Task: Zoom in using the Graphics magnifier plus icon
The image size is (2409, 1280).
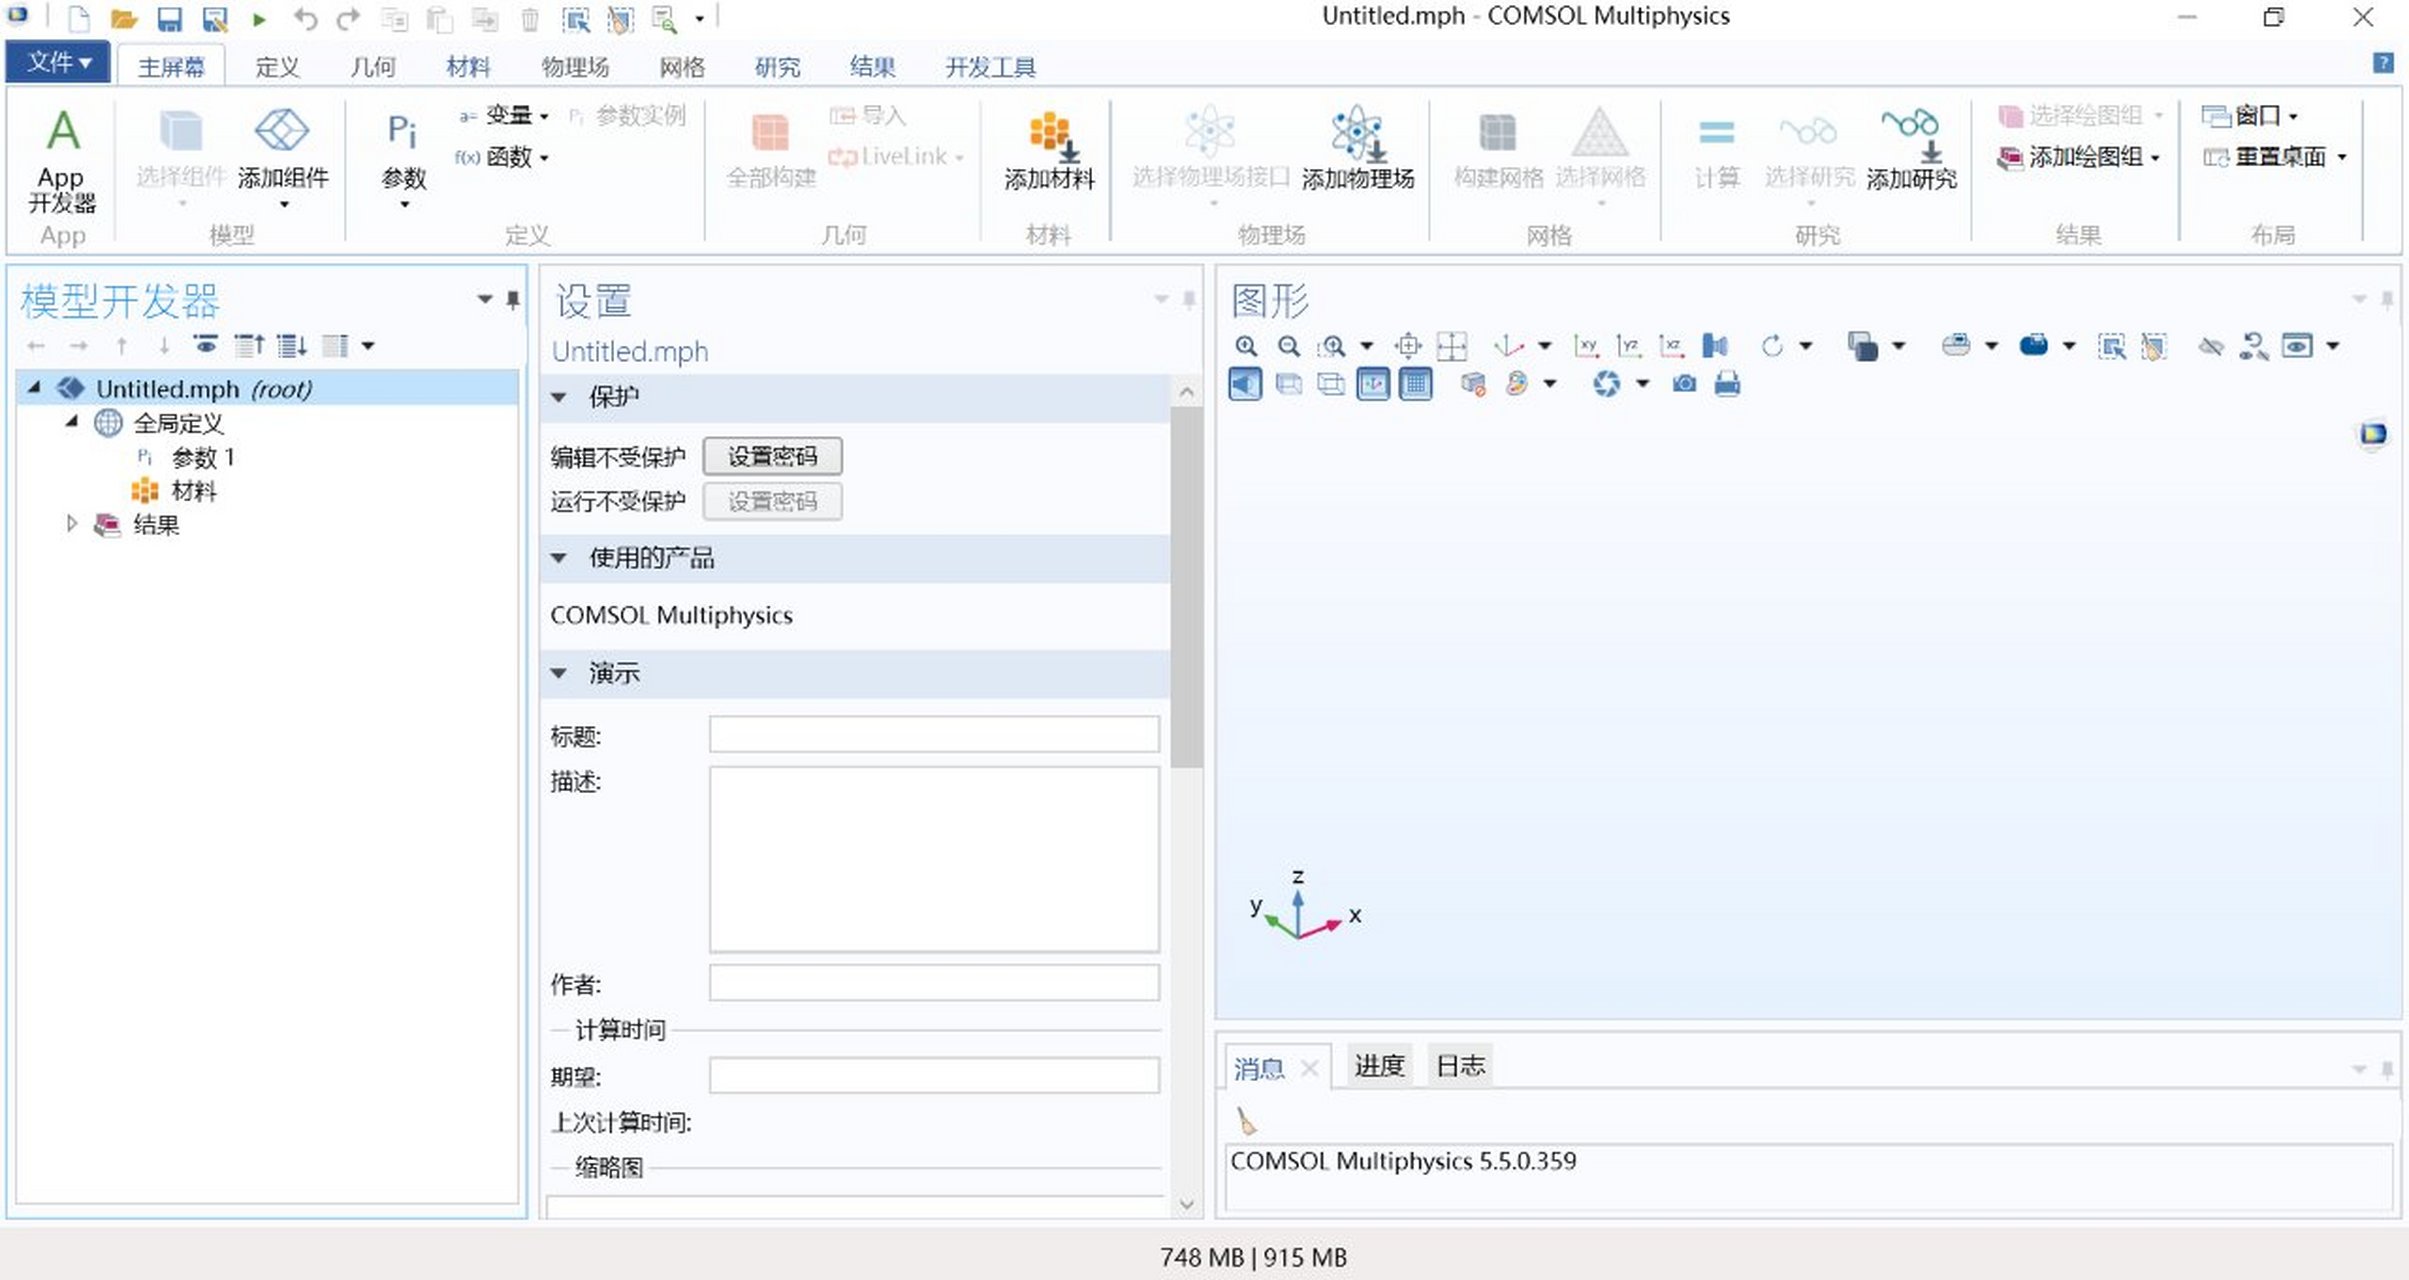Action: click(1245, 346)
